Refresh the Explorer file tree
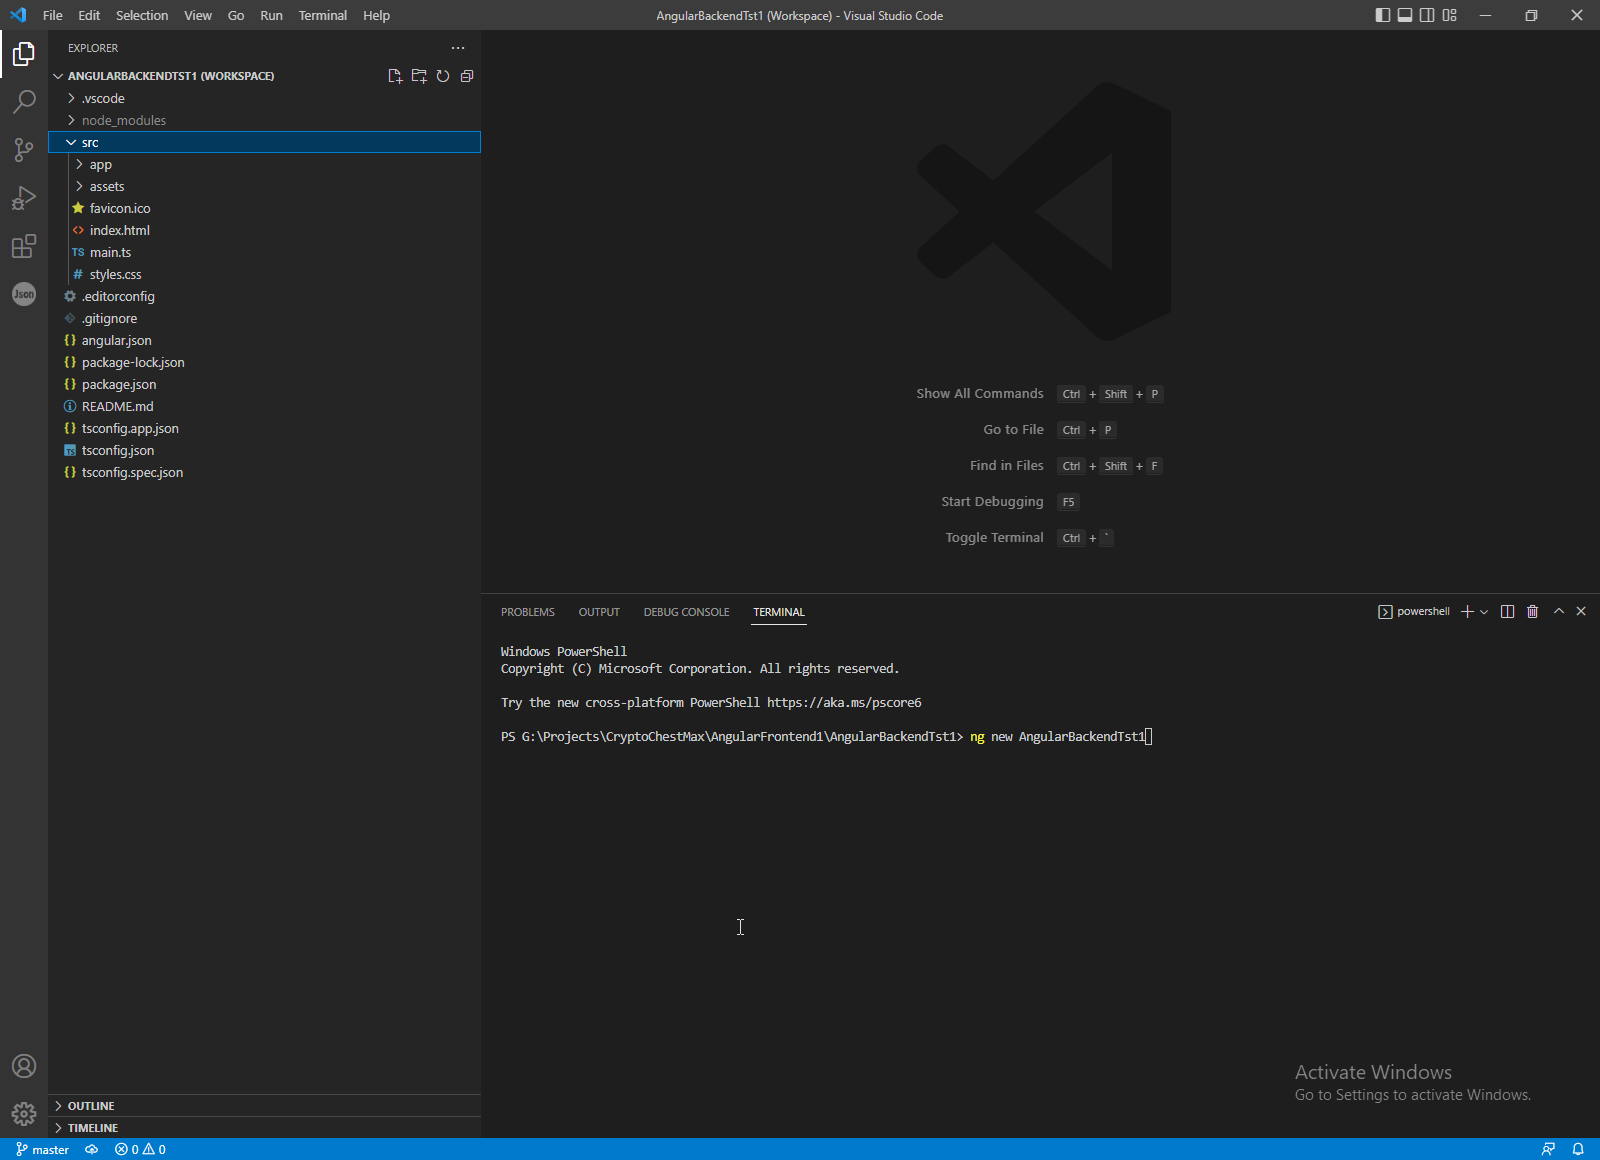The height and width of the screenshot is (1160, 1600). pyautogui.click(x=443, y=76)
